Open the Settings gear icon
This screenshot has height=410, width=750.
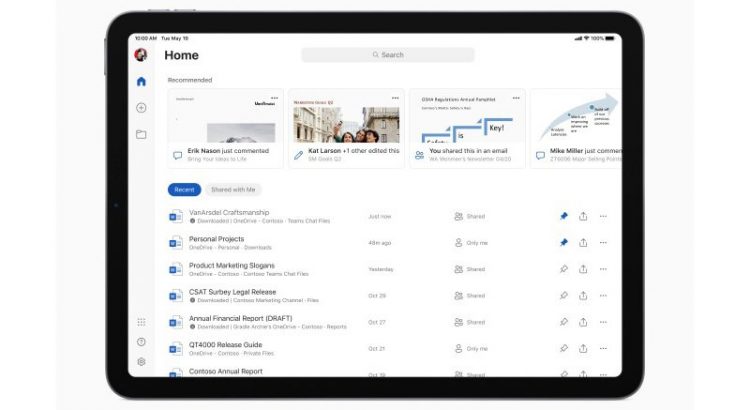141,362
